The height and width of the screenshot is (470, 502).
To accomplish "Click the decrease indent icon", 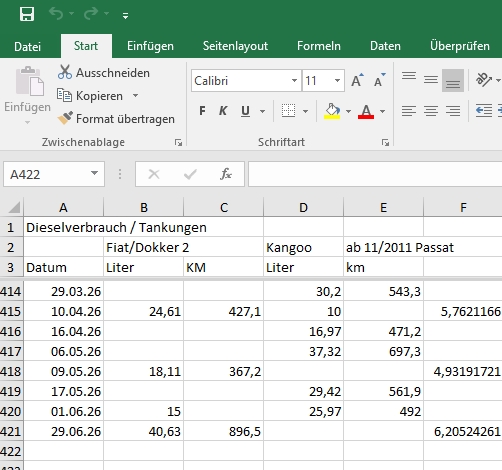I will [x=484, y=111].
